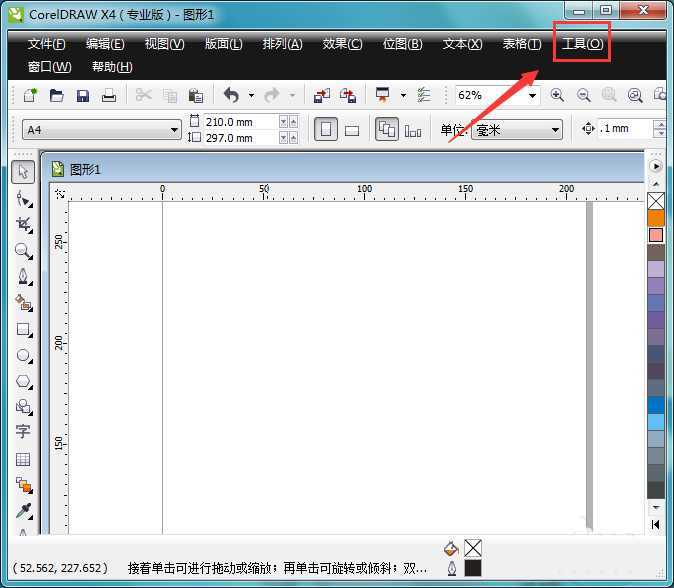Select the Table tool

point(23,459)
